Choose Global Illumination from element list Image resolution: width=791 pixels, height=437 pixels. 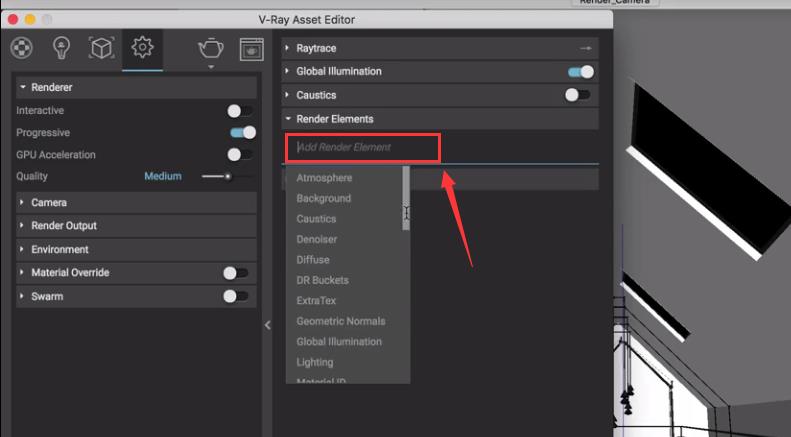point(339,342)
